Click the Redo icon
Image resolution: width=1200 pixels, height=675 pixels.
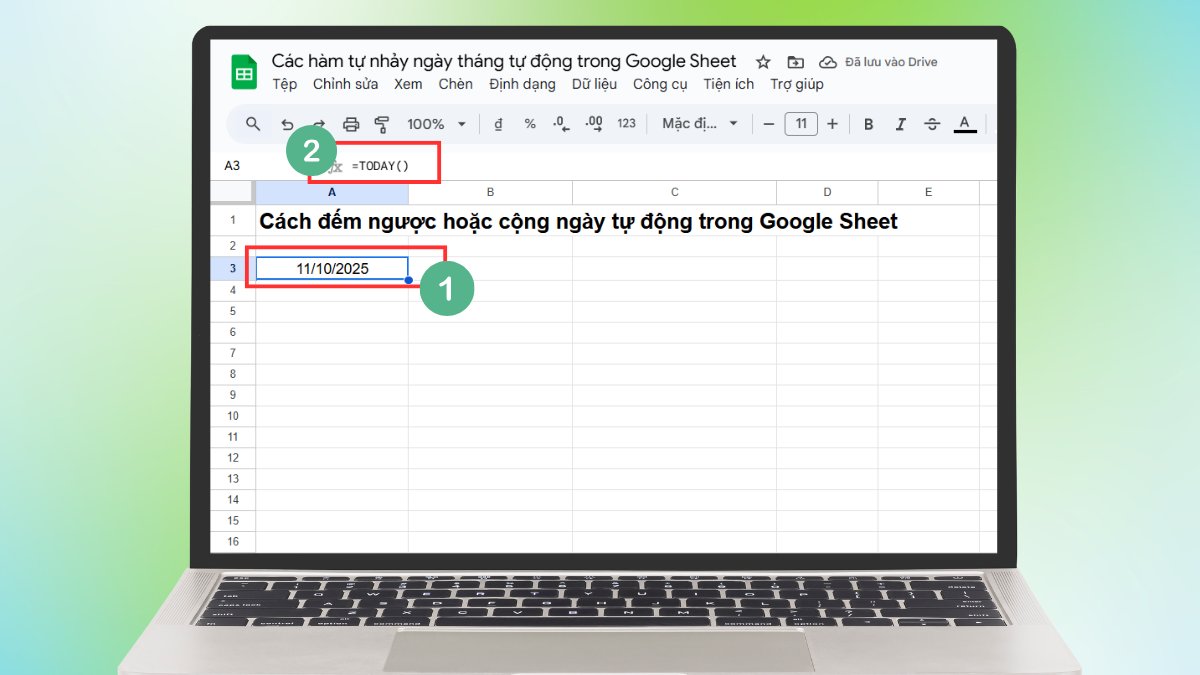click(x=318, y=123)
